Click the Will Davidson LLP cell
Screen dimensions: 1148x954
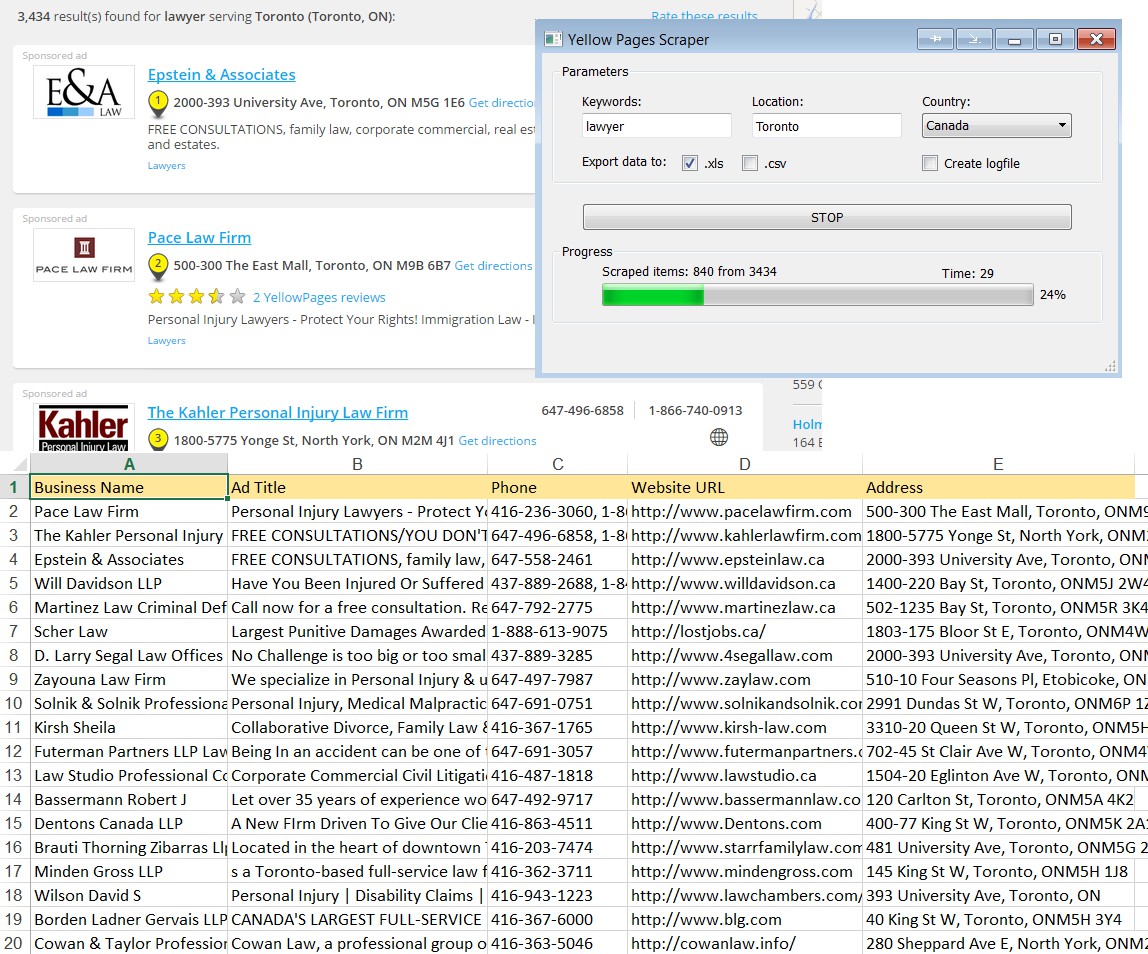(129, 584)
